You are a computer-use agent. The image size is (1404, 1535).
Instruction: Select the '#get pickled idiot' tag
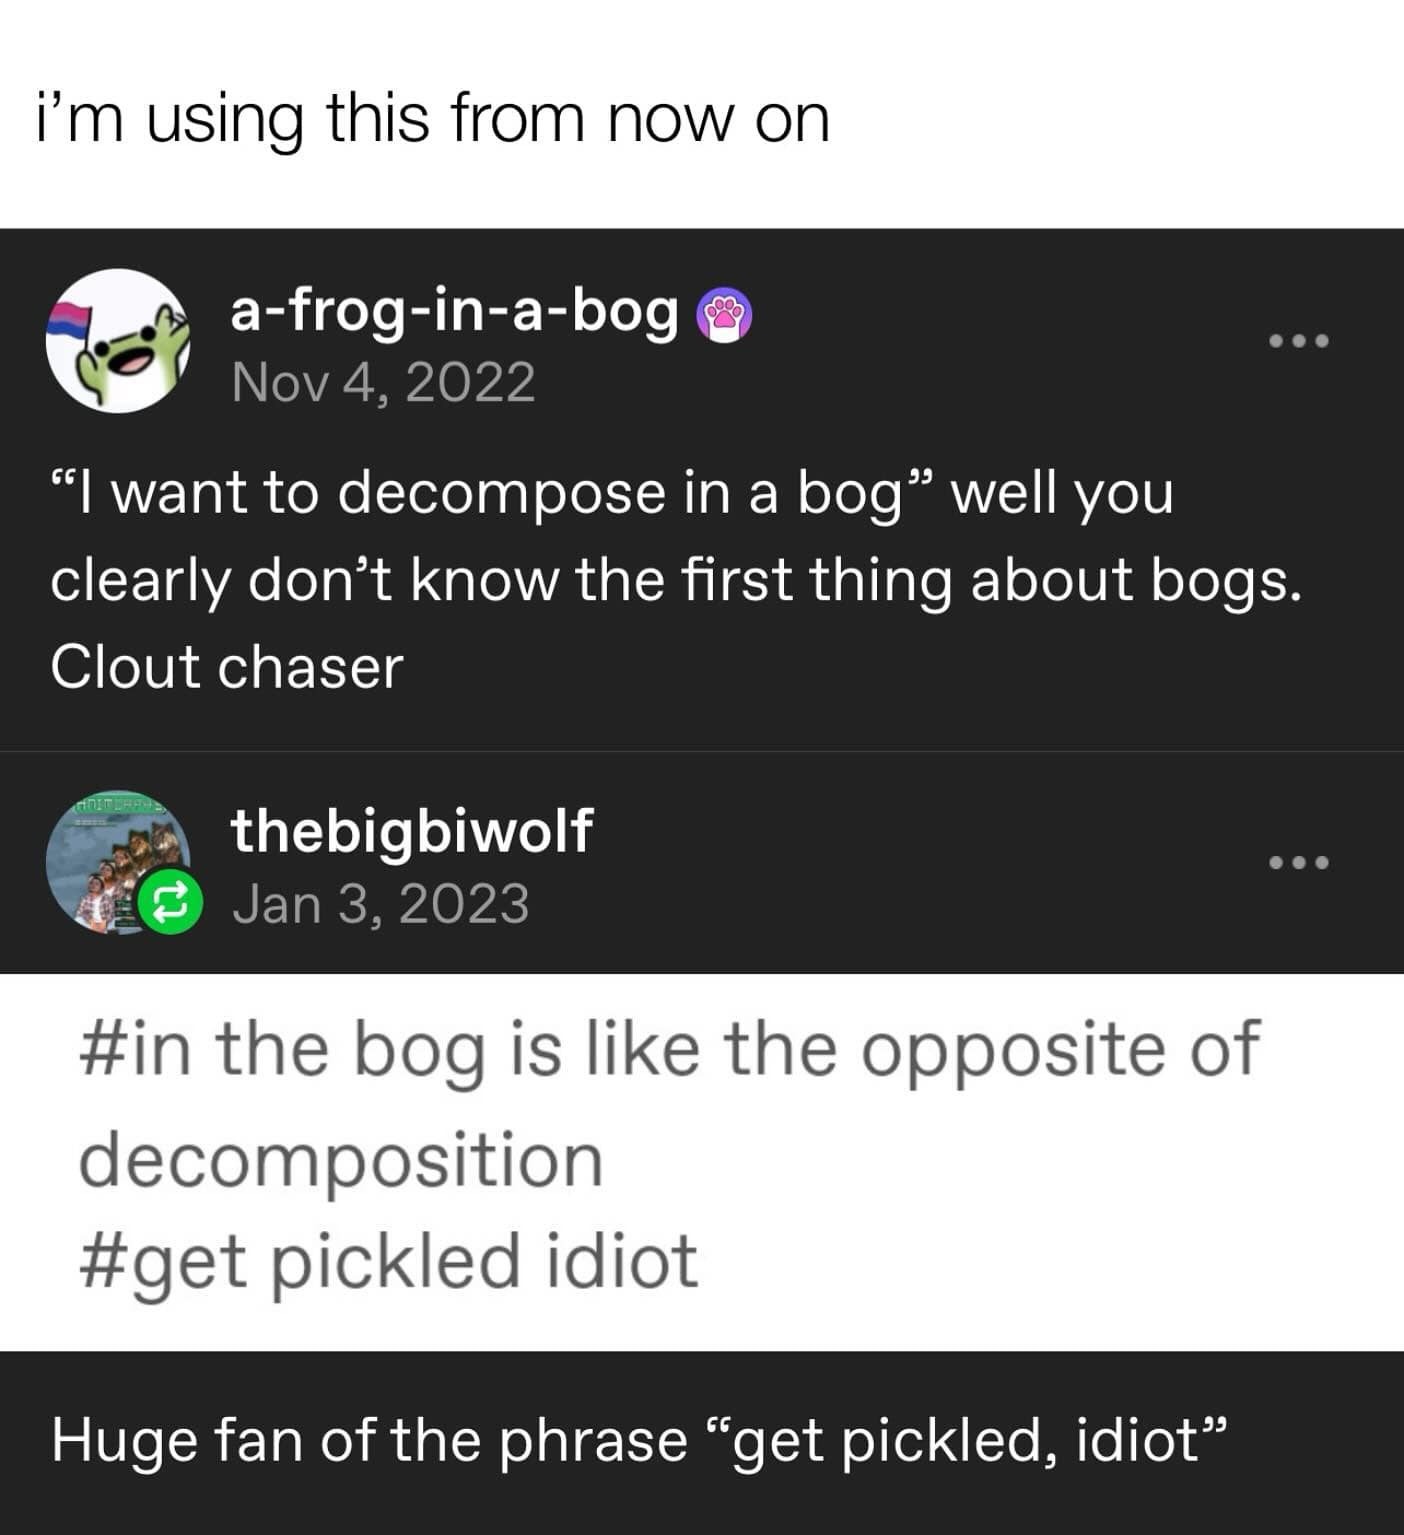click(x=388, y=1260)
